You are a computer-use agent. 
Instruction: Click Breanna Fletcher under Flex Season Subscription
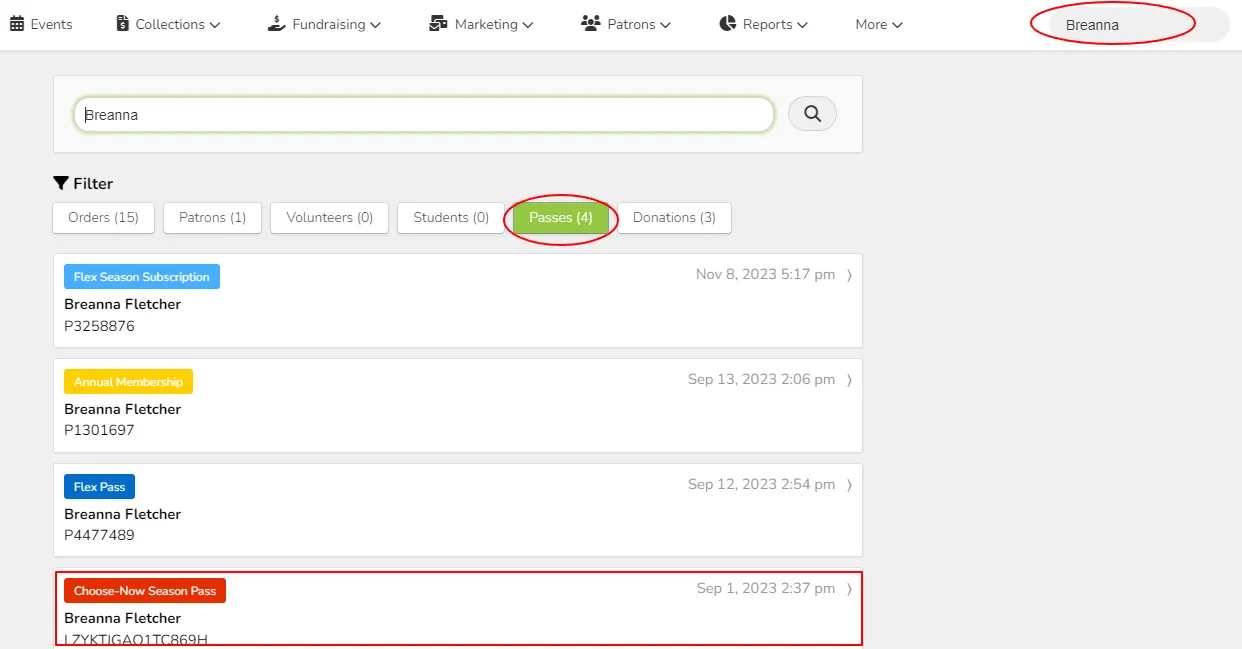[123, 304]
